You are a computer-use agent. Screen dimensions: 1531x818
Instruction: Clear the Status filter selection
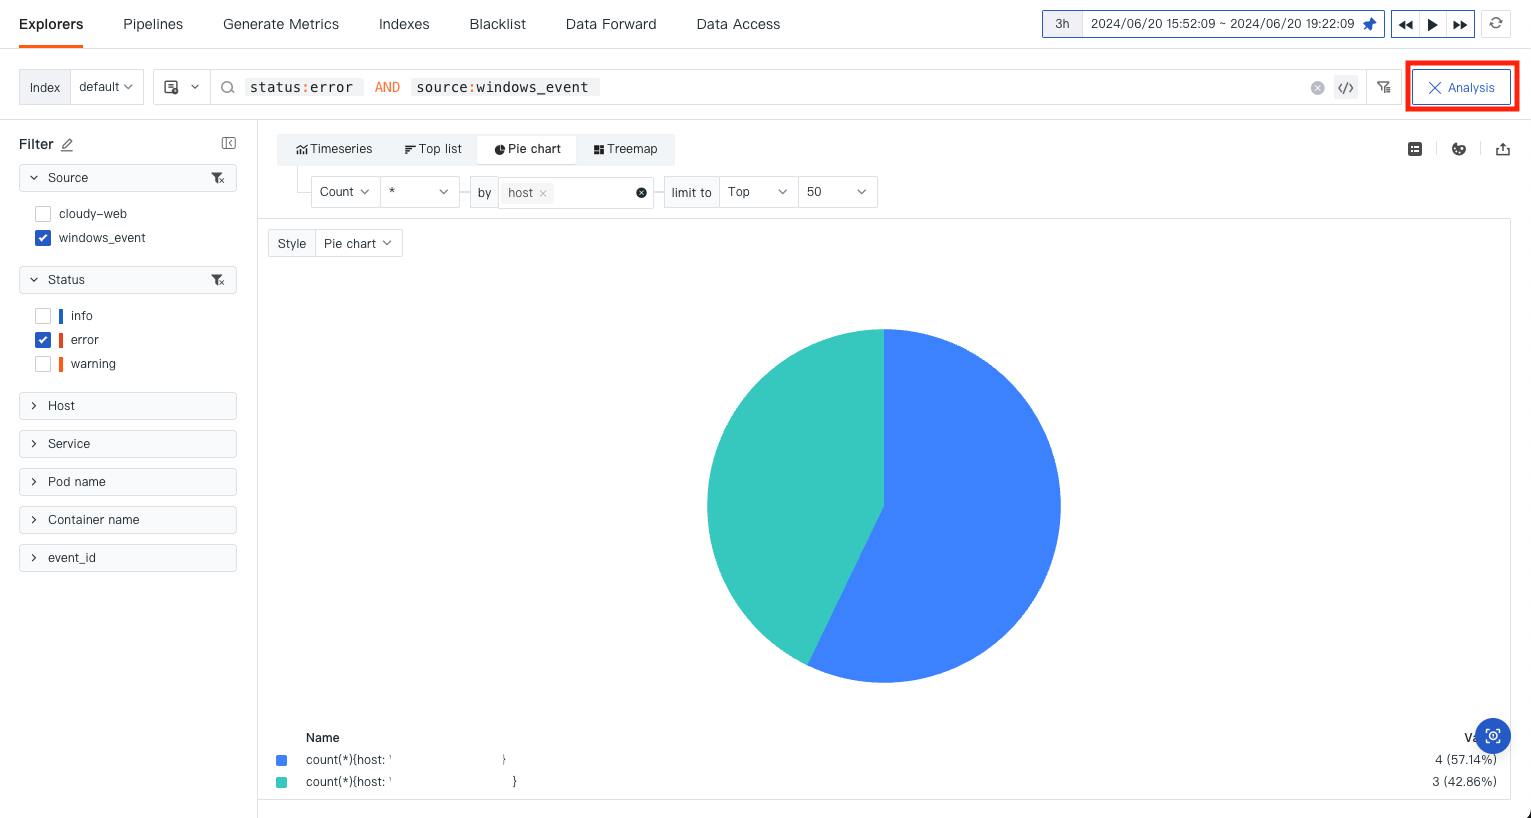click(x=218, y=280)
